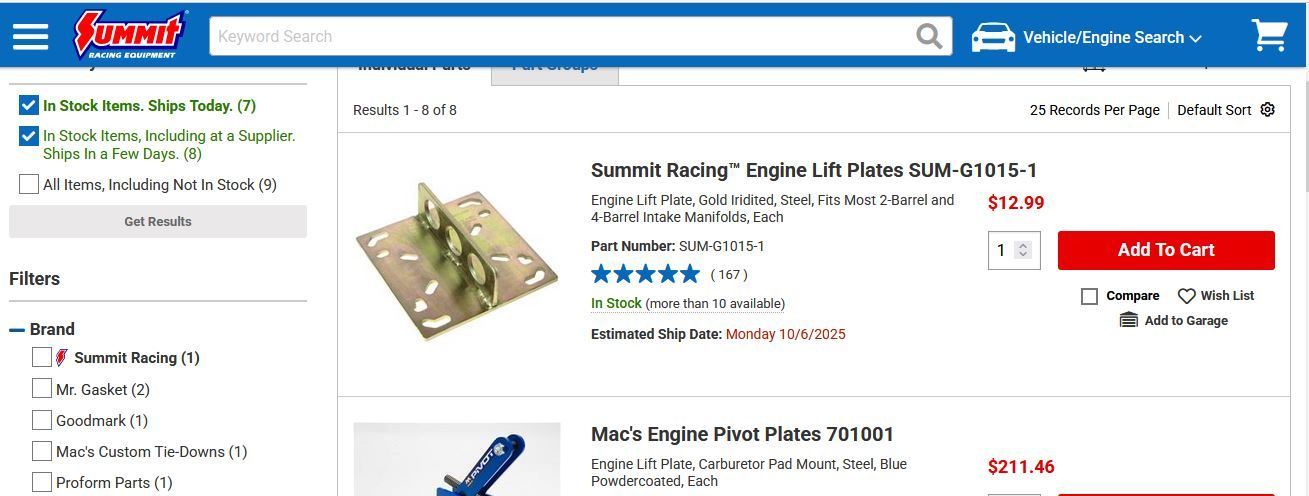1309x496 pixels.
Task: Increase quantity with the stepper arrows
Action: point(1023,245)
